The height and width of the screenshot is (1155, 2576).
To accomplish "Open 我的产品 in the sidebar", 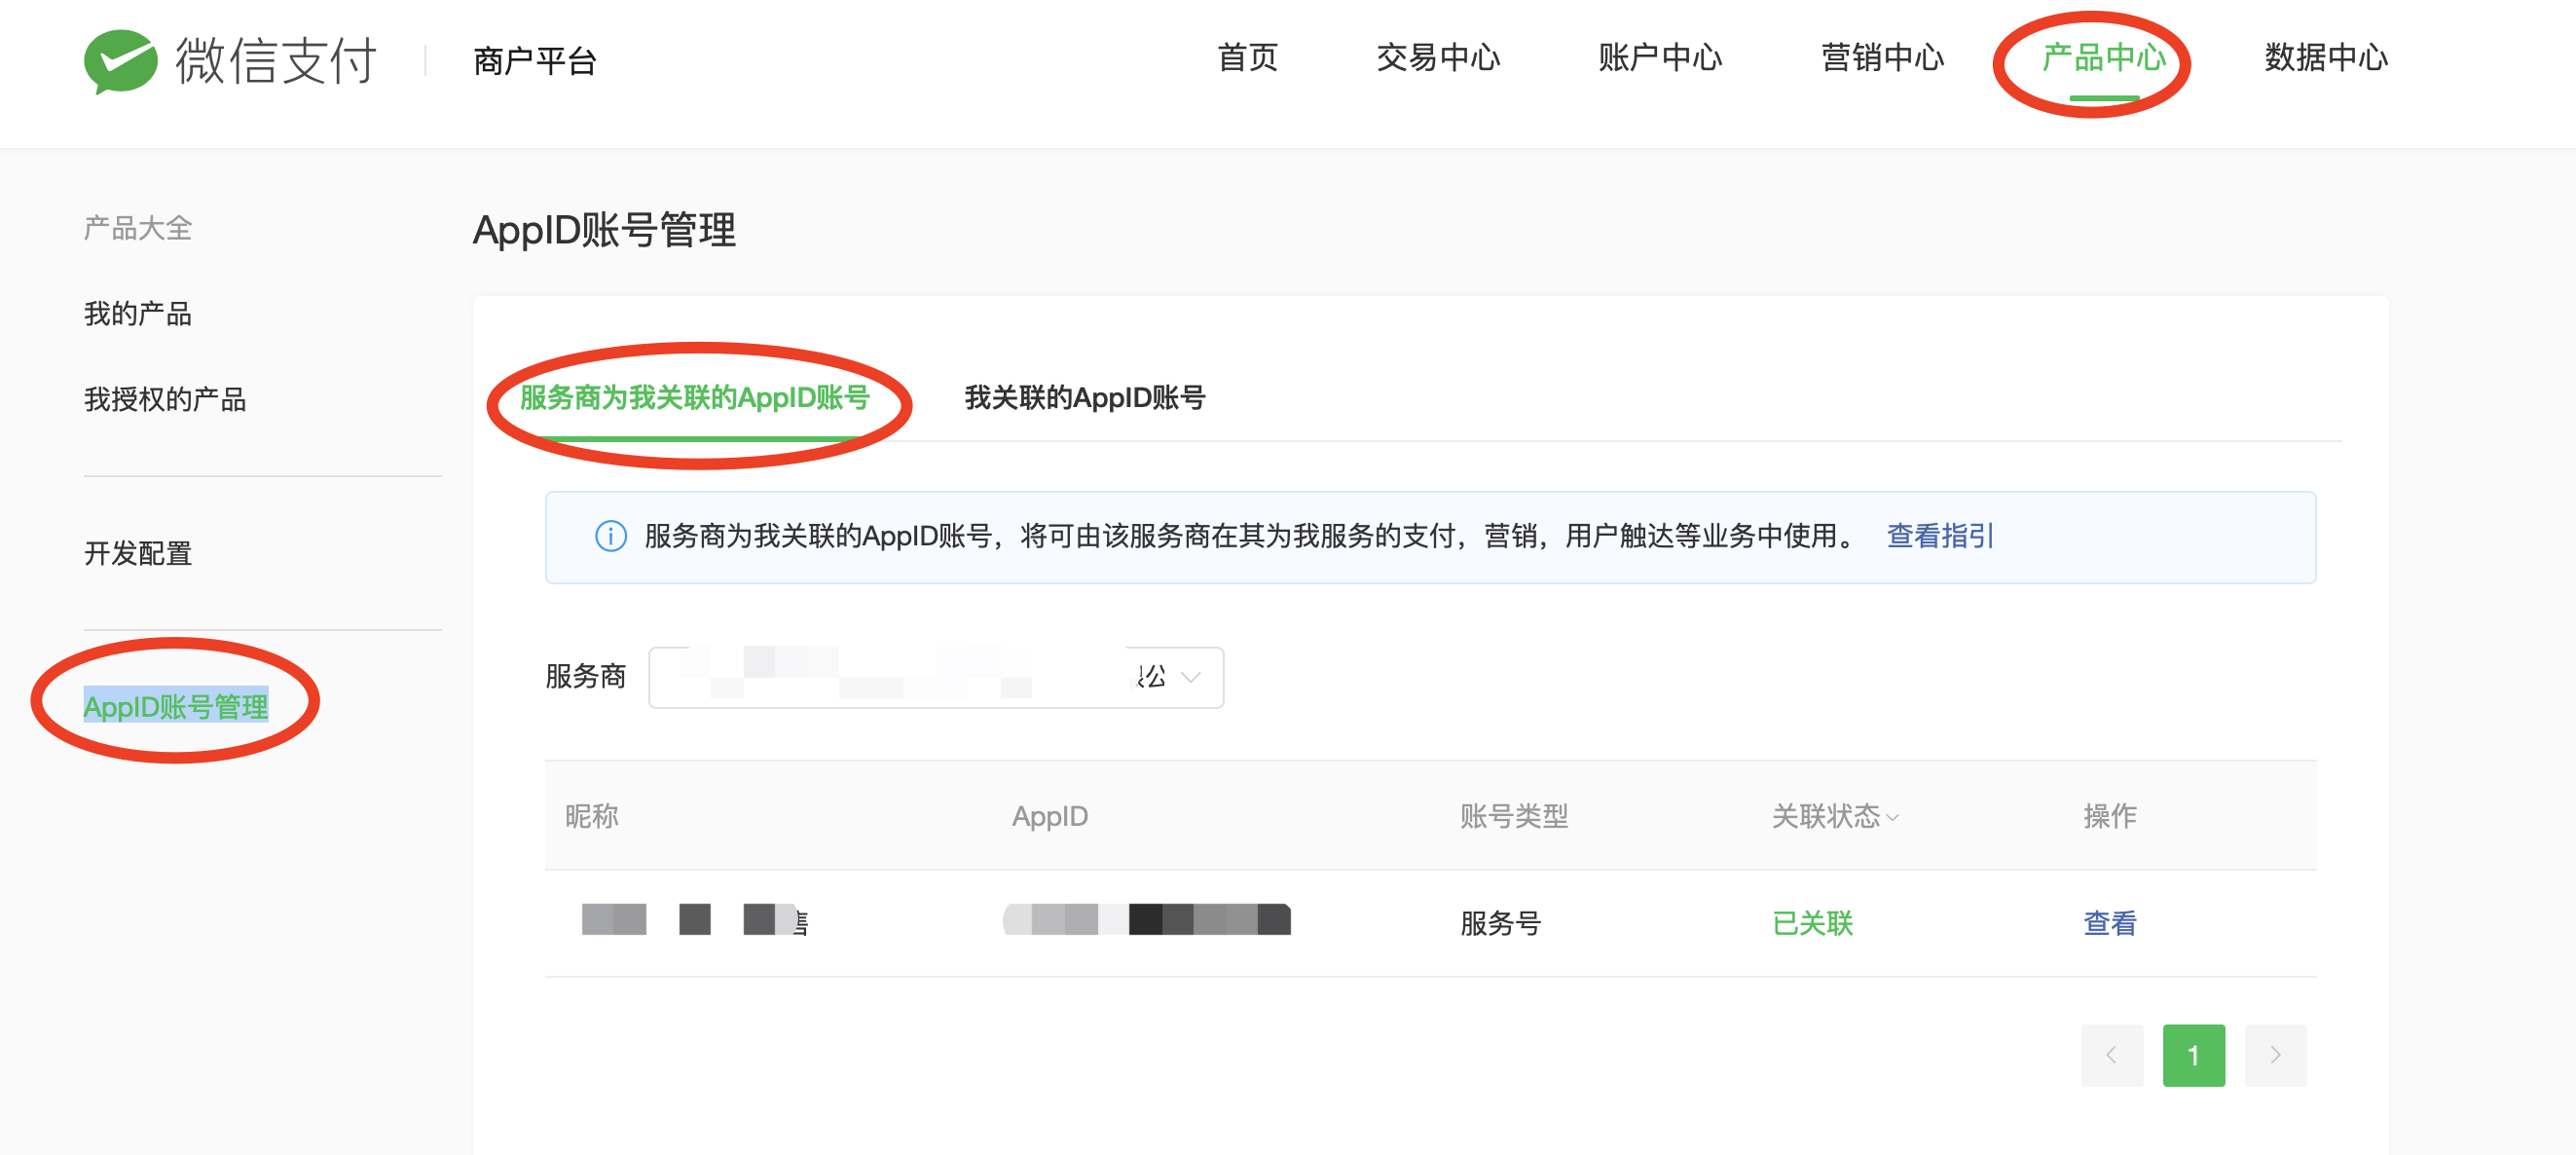I will point(138,314).
